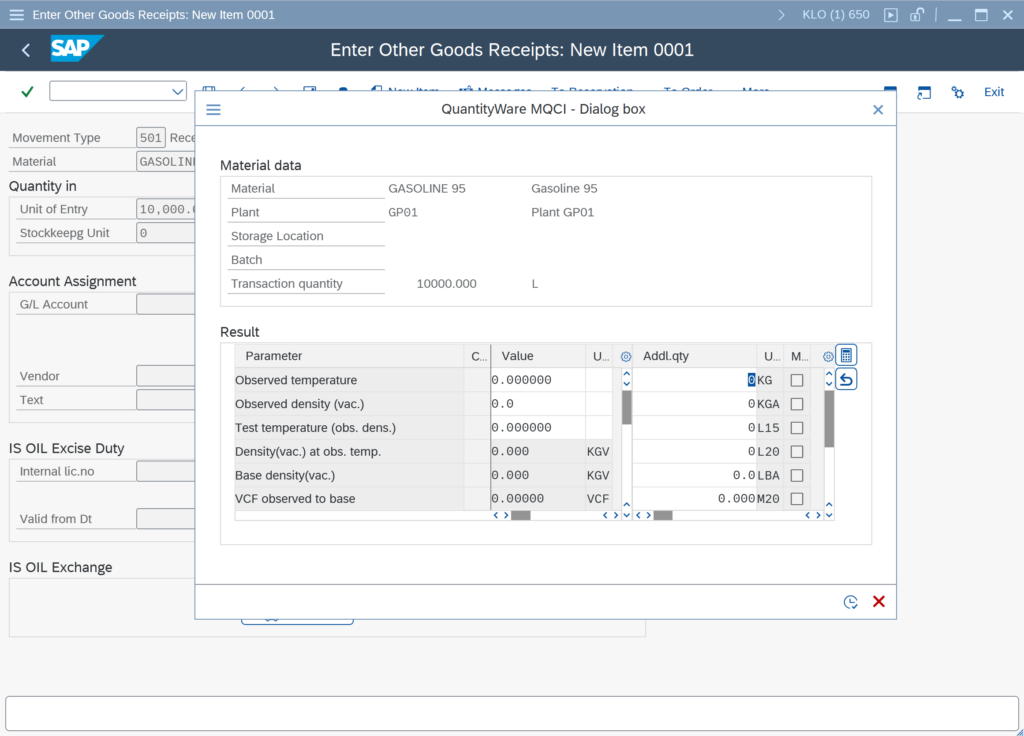Click the Text input field under Vendor
Viewport: 1024px width, 736px height.
tap(165, 400)
